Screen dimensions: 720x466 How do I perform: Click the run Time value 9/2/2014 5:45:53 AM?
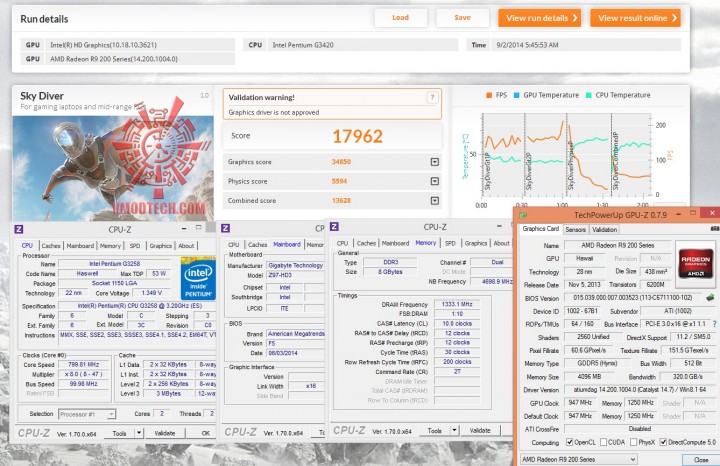pos(586,45)
